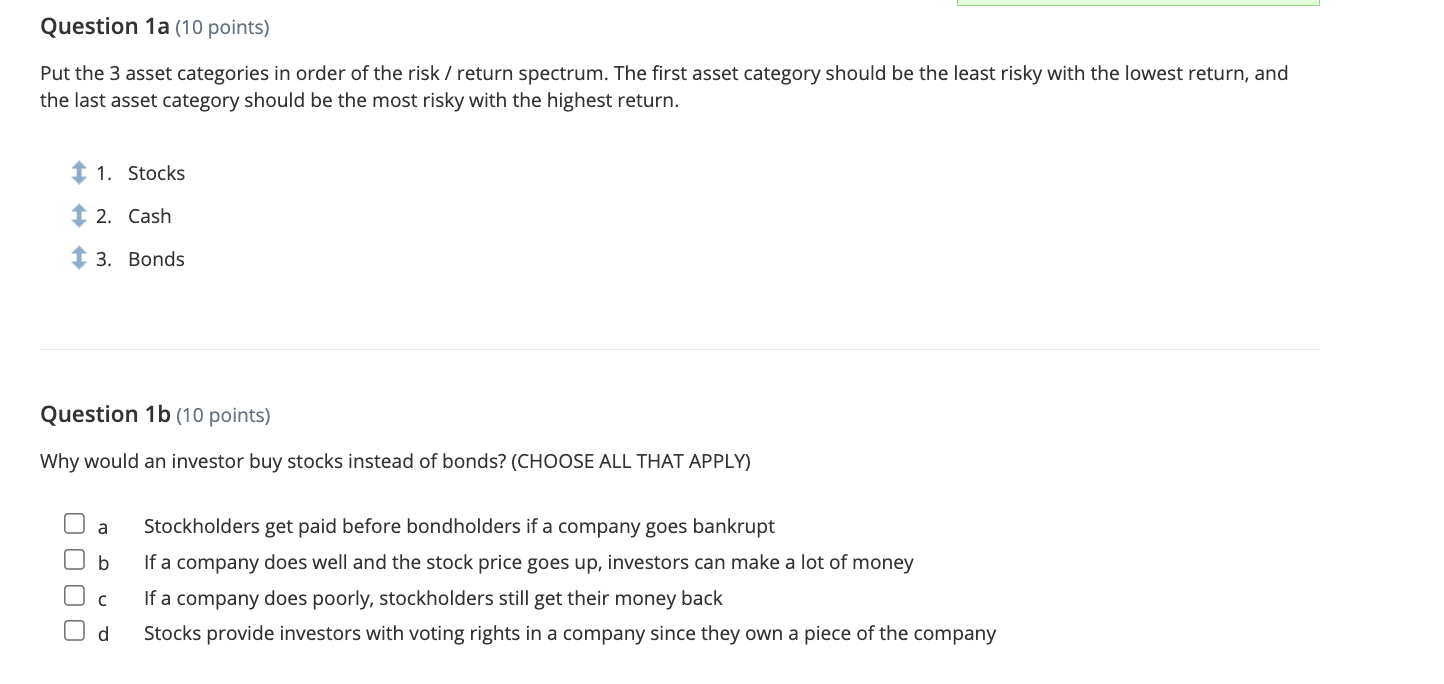This screenshot has width=1444, height=684.
Task: Enable option b about stock price going up
Action: click(74, 559)
